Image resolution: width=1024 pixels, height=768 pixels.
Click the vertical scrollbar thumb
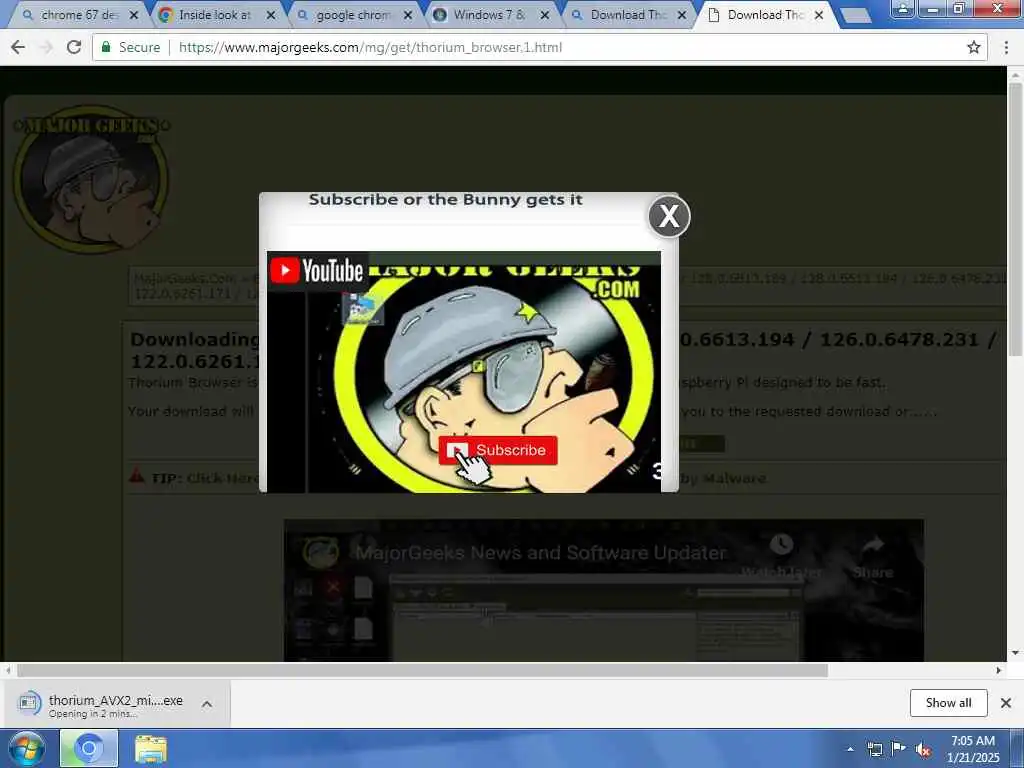pyautogui.click(x=1015, y=219)
